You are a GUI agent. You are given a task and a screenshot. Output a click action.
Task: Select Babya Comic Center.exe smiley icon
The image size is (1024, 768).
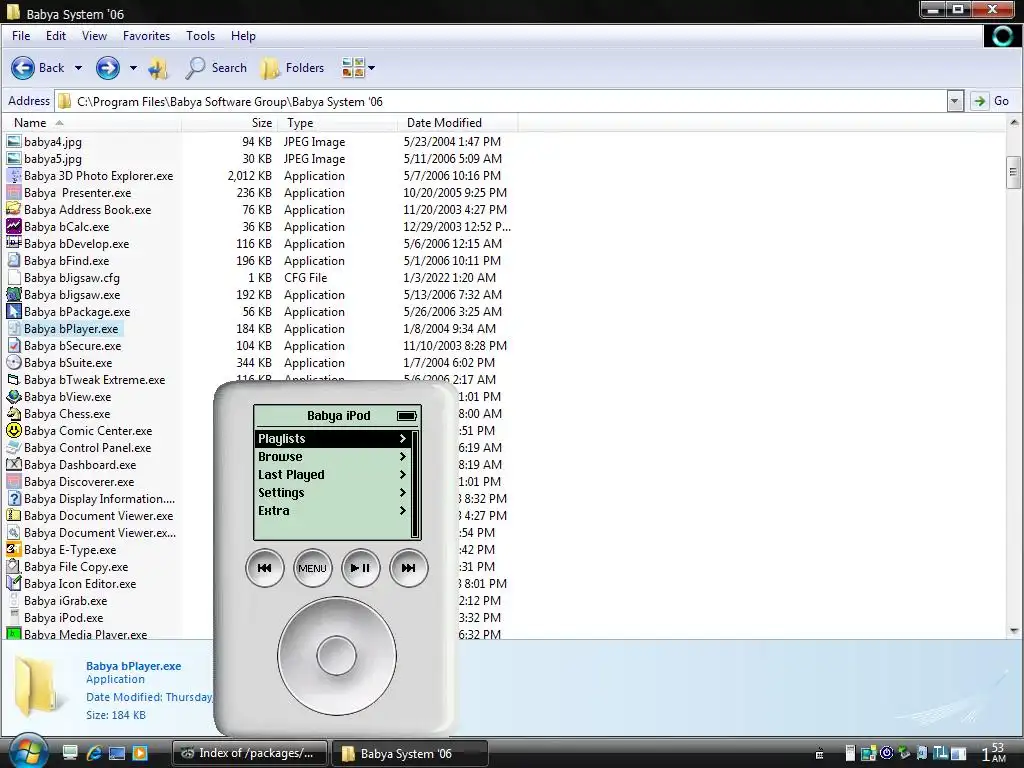pos(14,430)
